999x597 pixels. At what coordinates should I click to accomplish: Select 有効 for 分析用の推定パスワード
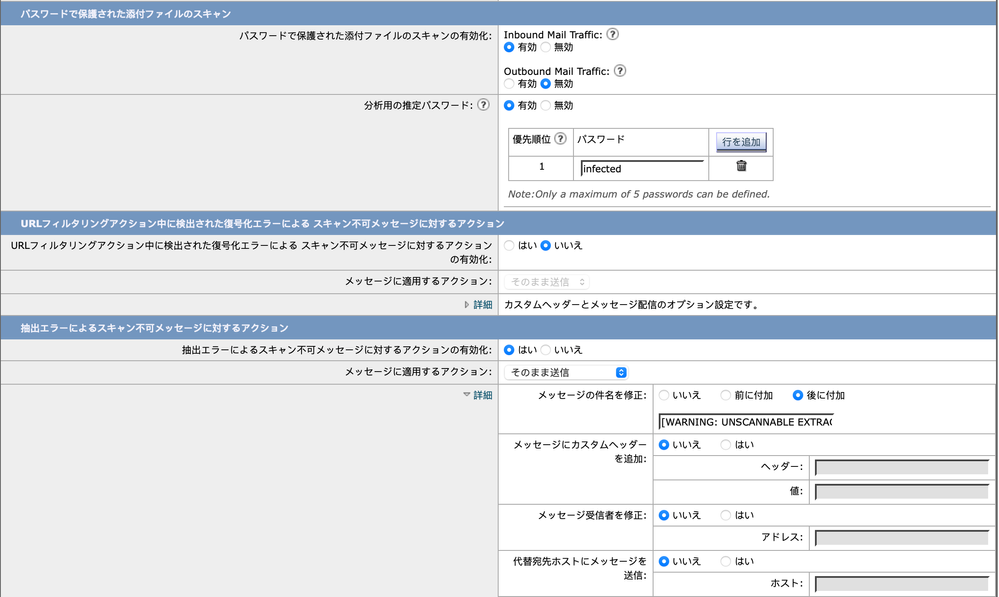[x=509, y=105]
